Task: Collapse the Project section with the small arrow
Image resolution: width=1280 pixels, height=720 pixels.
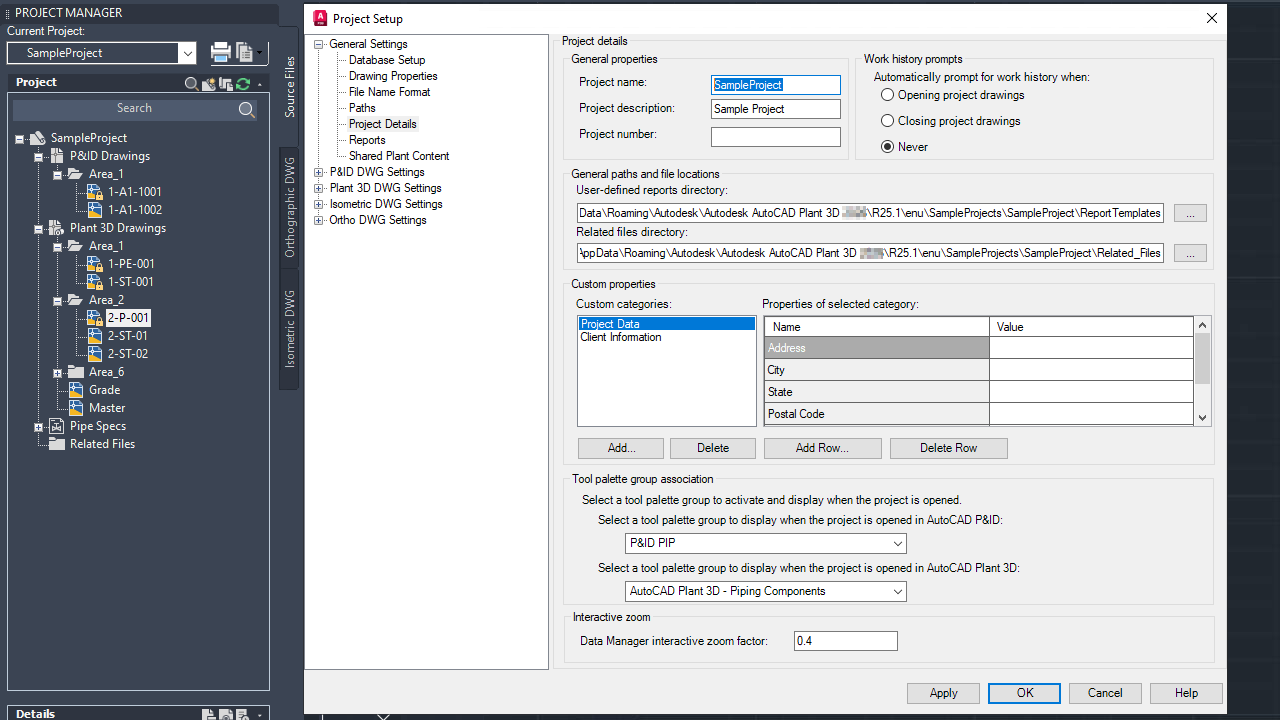Action: tap(260, 84)
